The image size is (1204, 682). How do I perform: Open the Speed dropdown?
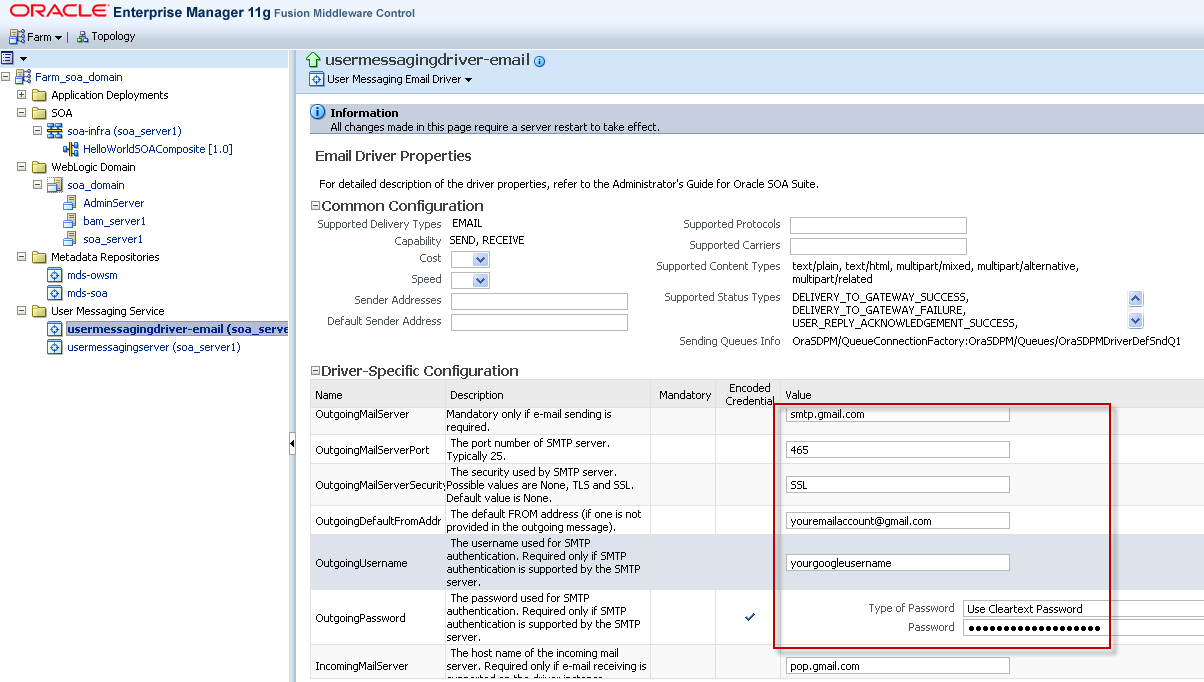[x=480, y=280]
